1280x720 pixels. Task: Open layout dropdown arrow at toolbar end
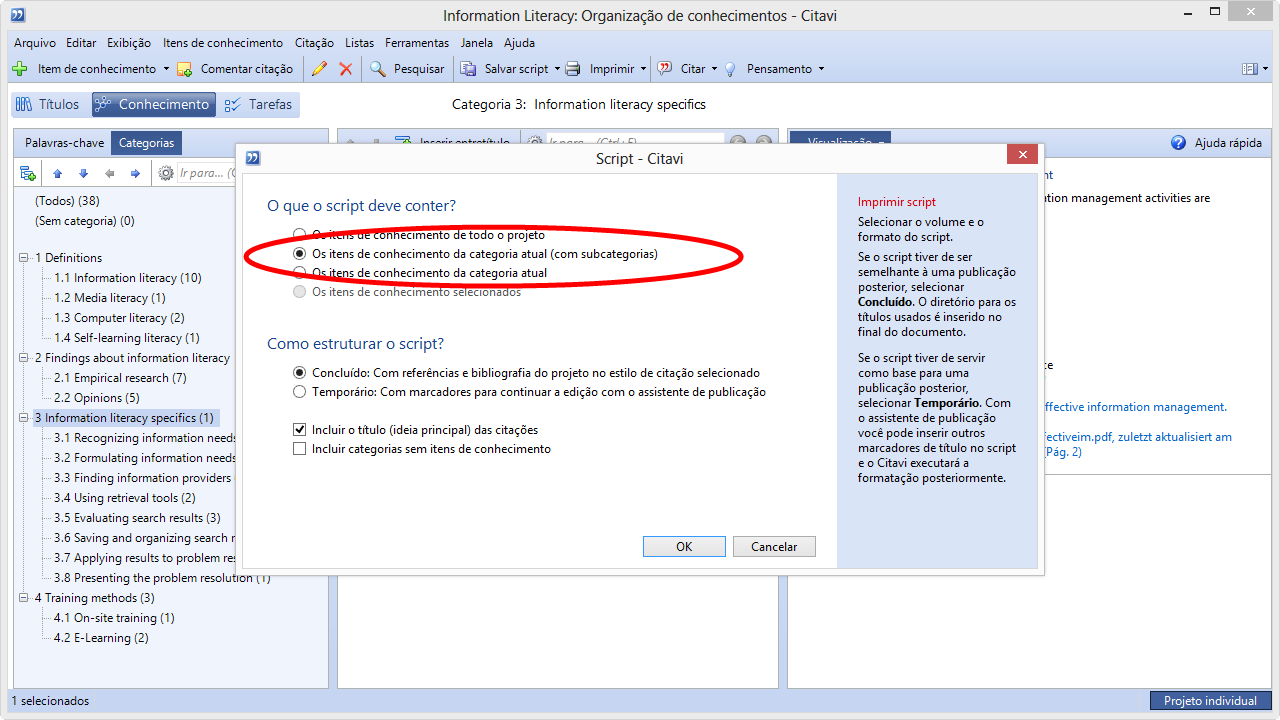pyautogui.click(x=1265, y=69)
